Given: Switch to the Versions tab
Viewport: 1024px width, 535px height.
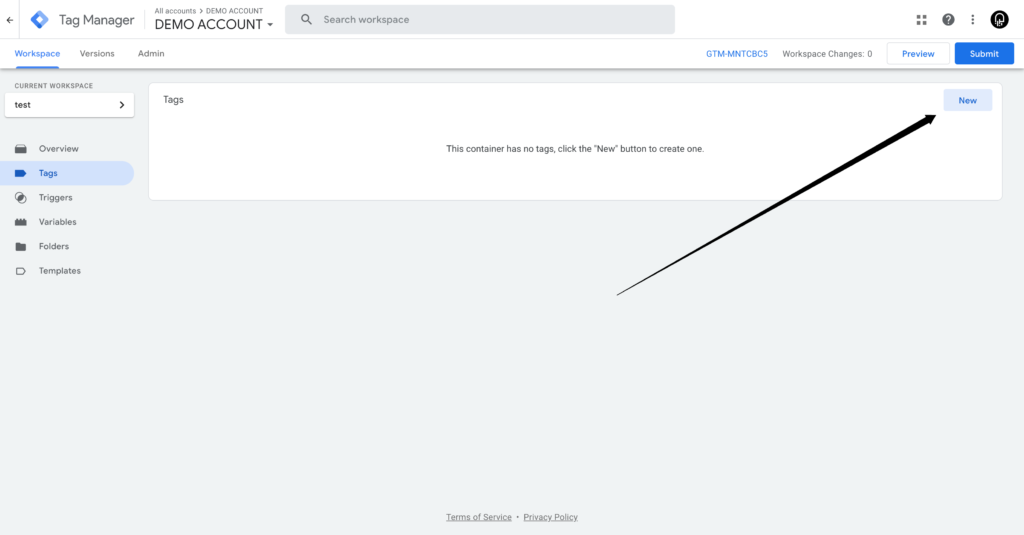Looking at the screenshot, I should tap(97, 54).
